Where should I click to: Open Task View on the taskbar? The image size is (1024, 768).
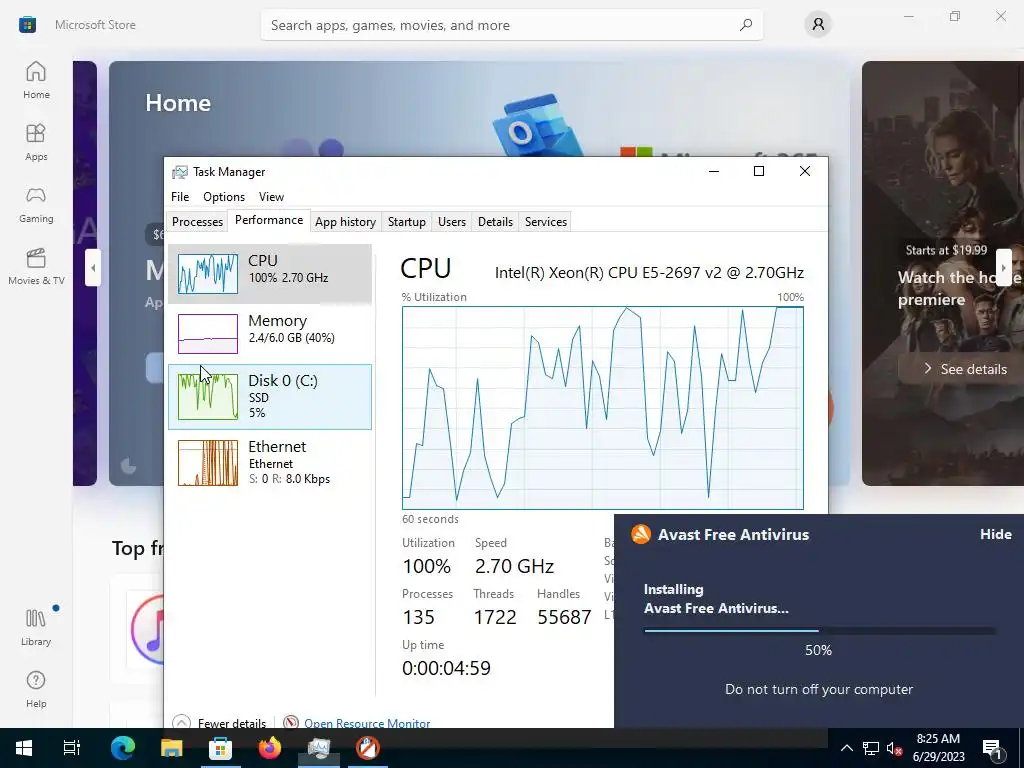[72, 748]
